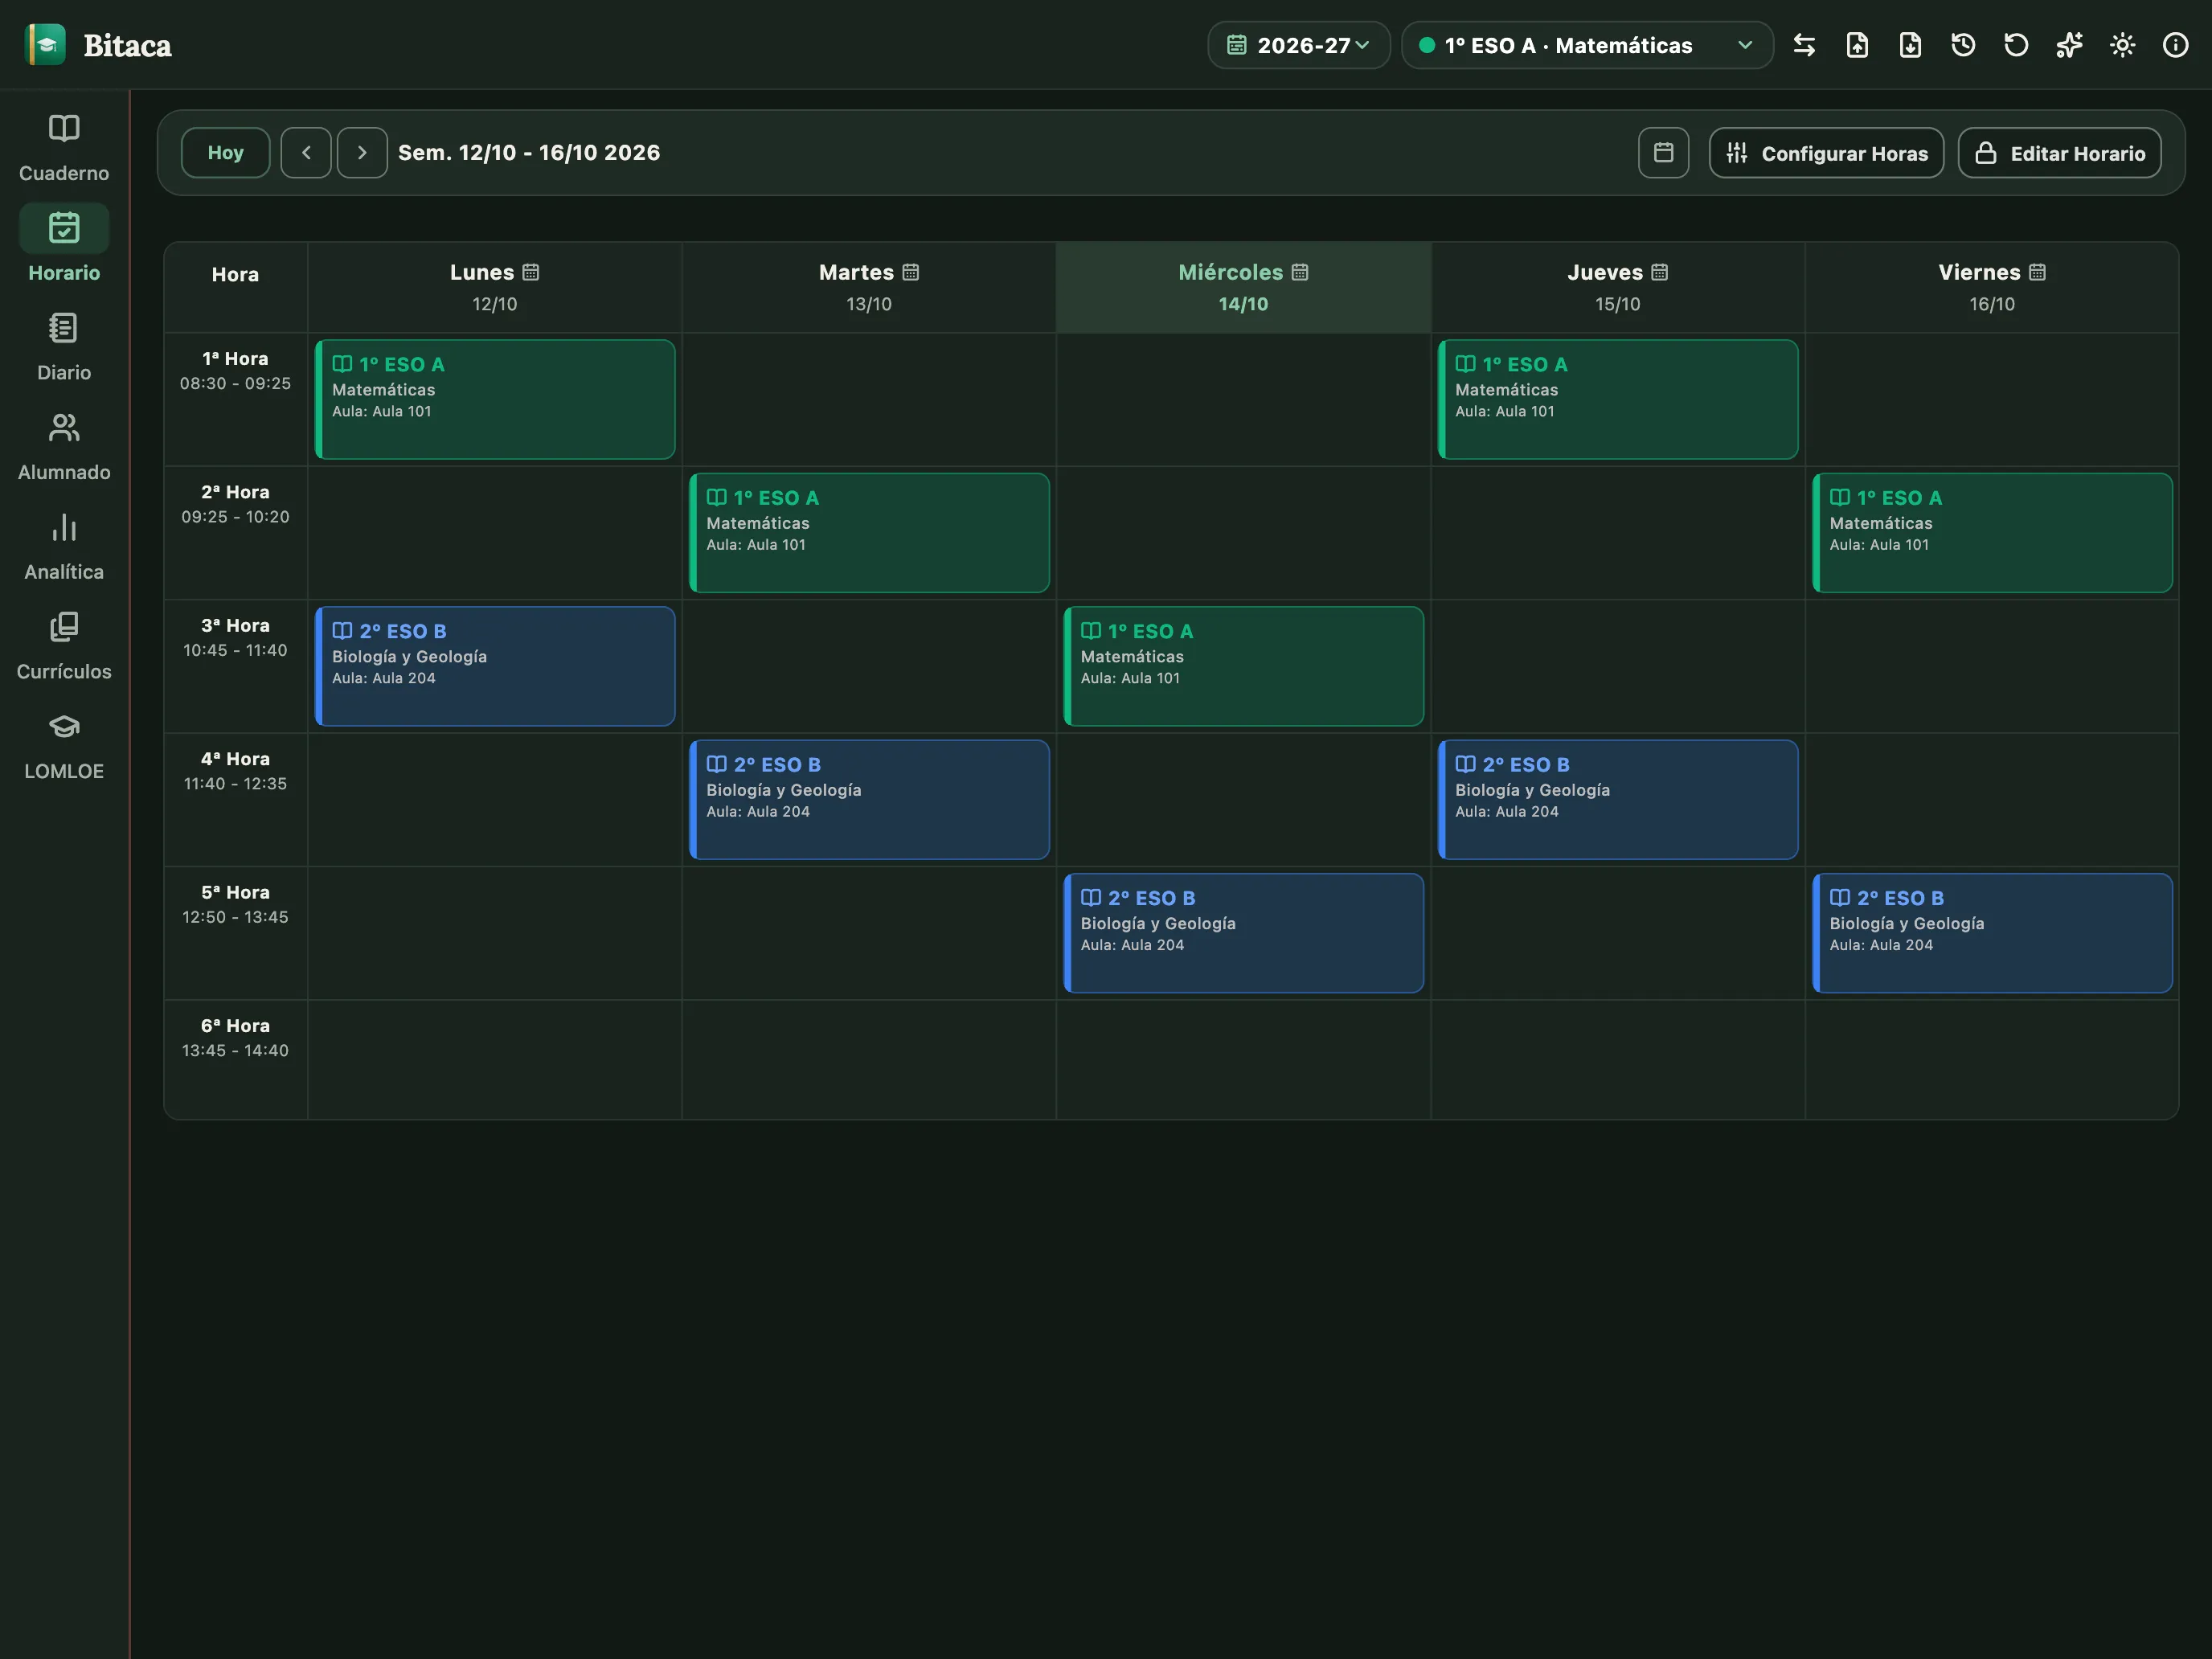
Task: Open the Analítica chart section
Action: pos(64,547)
